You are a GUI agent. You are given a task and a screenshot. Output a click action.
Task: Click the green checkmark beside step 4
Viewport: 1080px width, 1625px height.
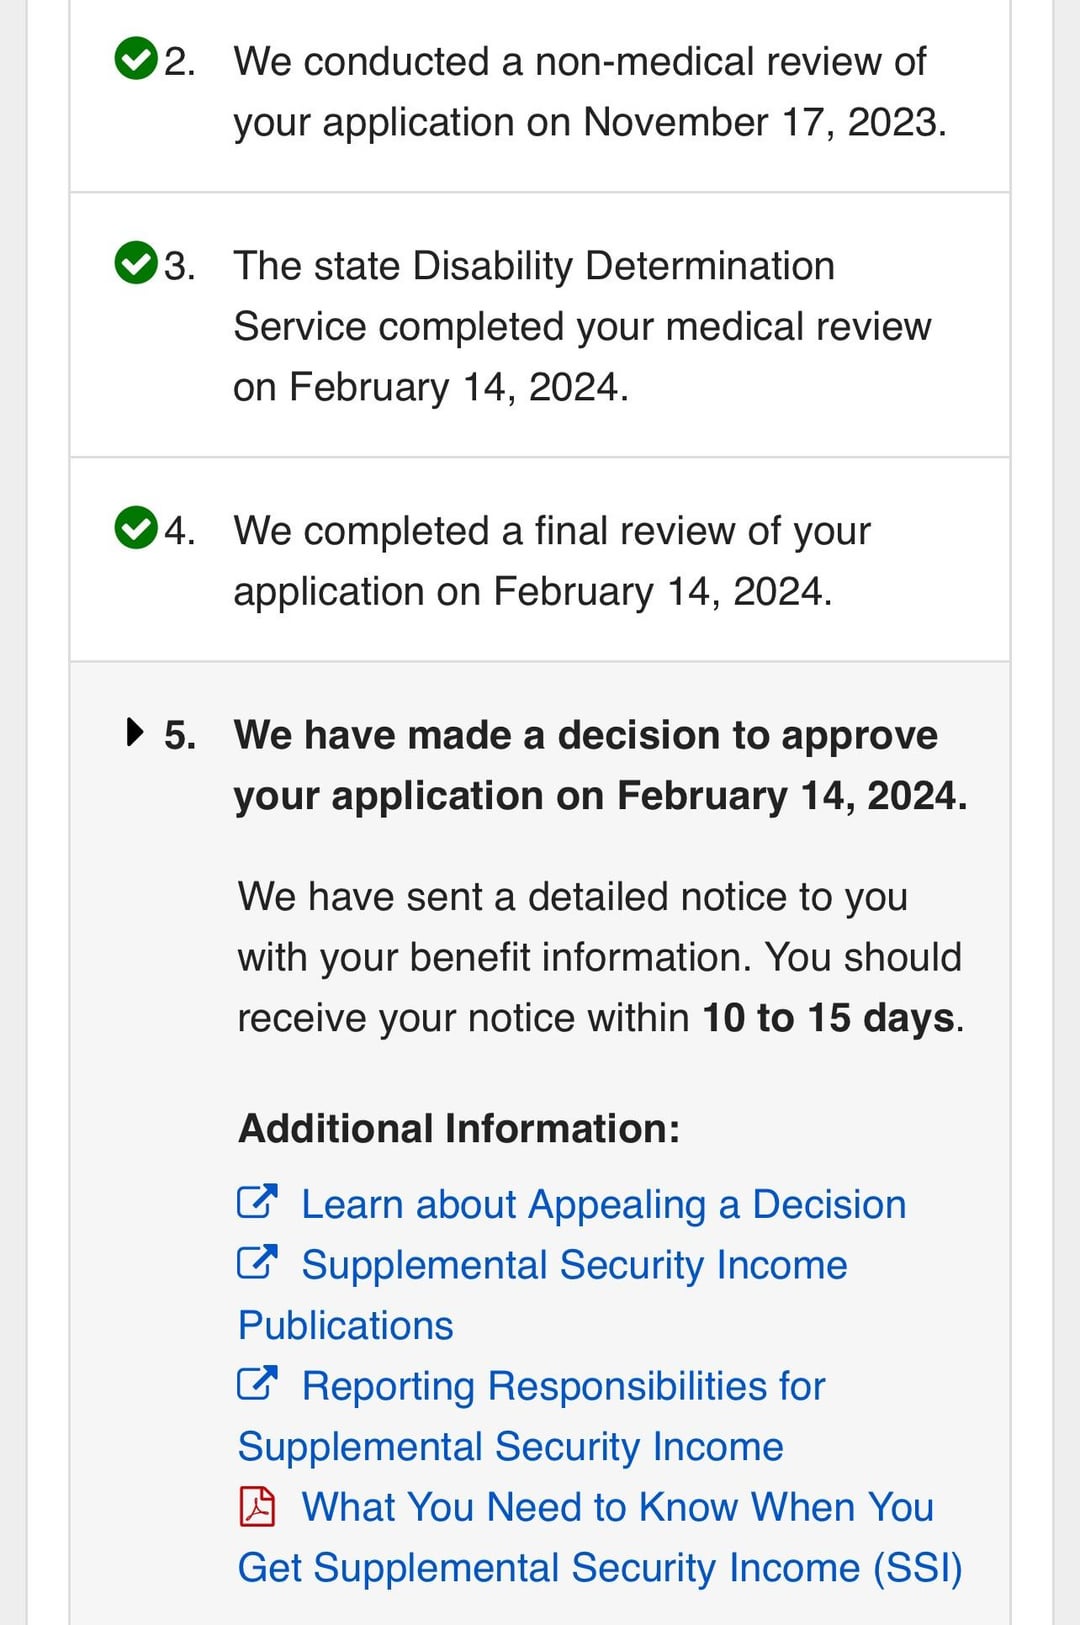[x=136, y=528]
